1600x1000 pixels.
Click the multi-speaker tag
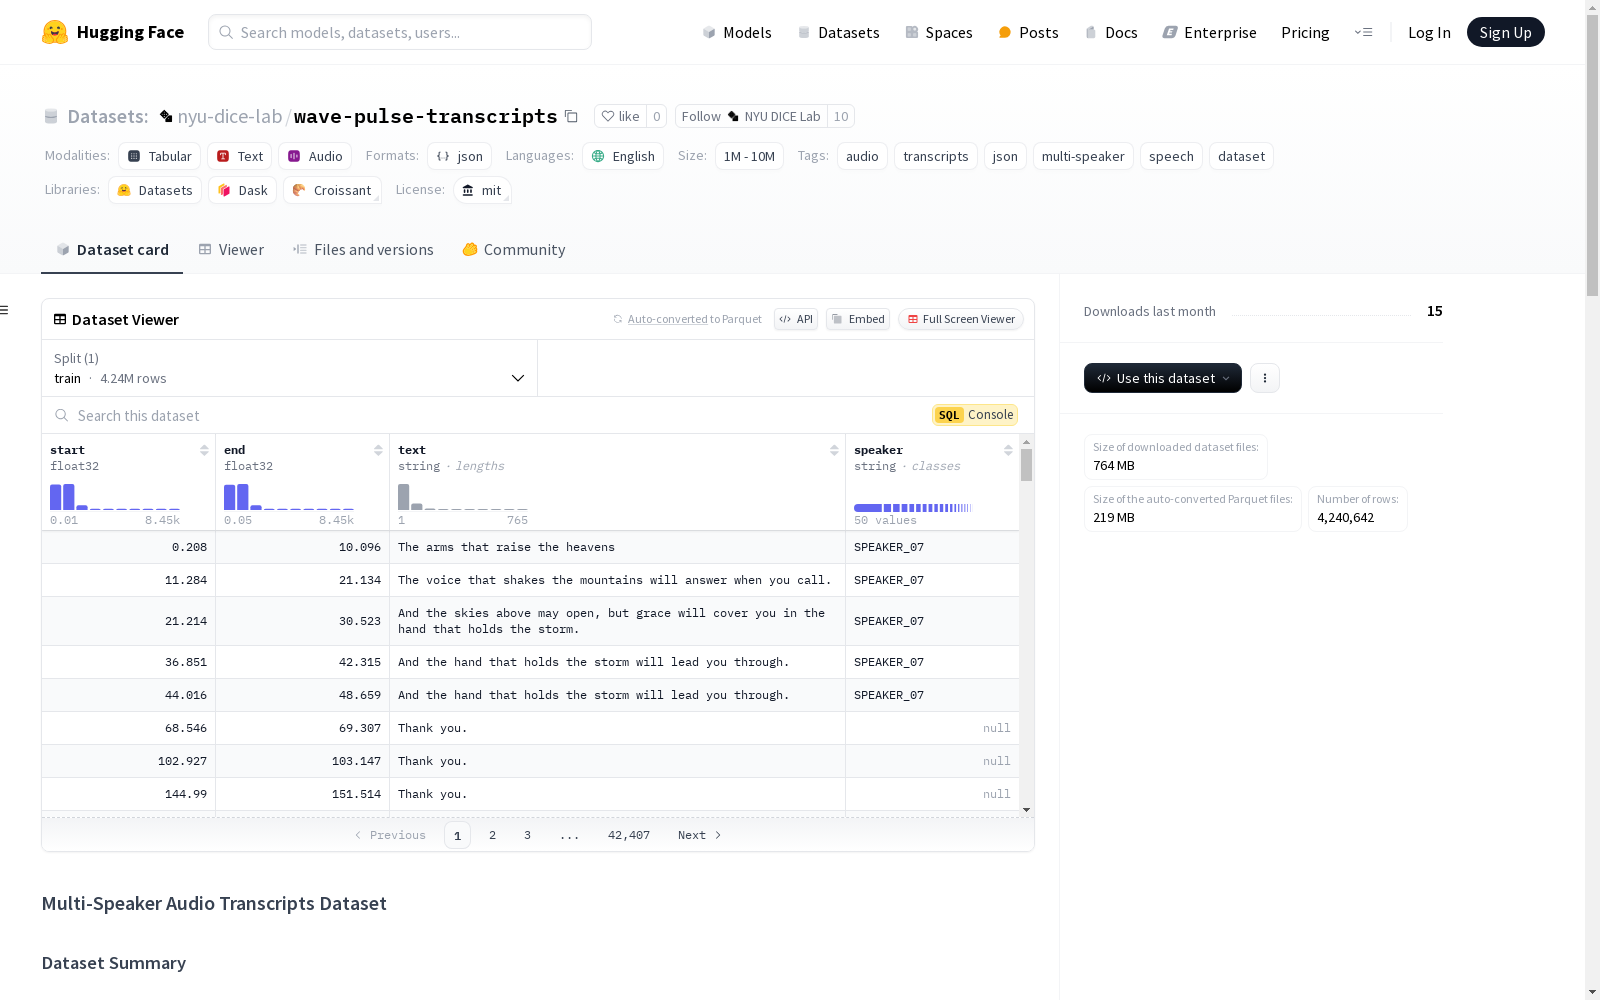1083,156
